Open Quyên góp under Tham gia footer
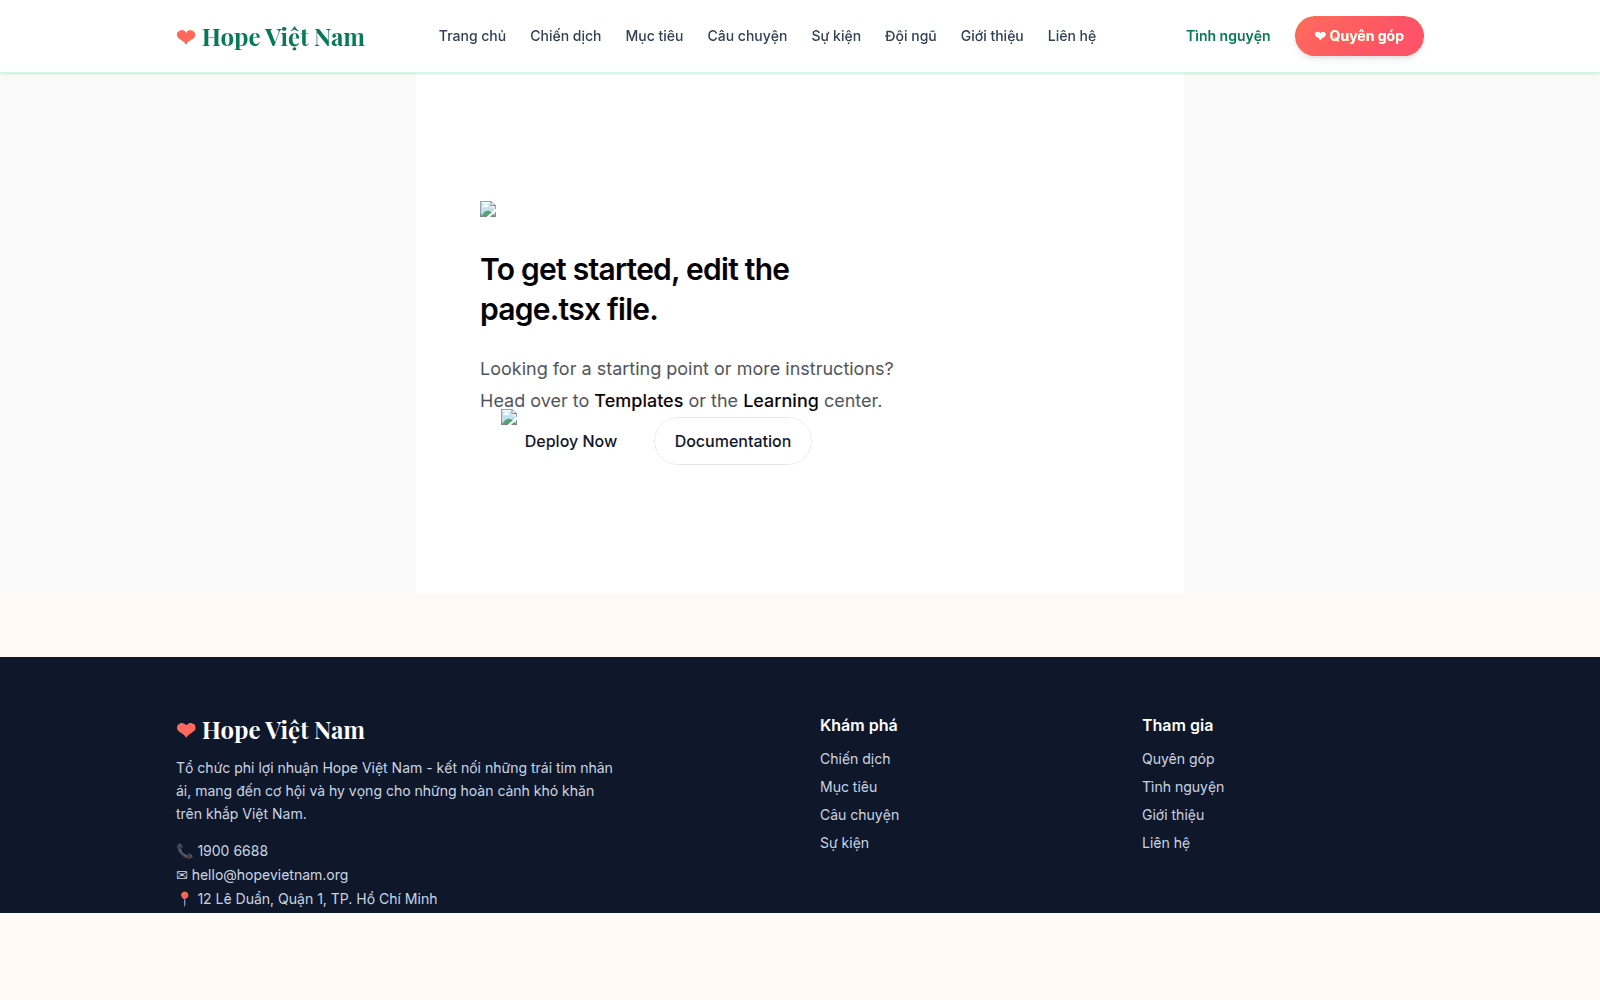 click(x=1177, y=759)
